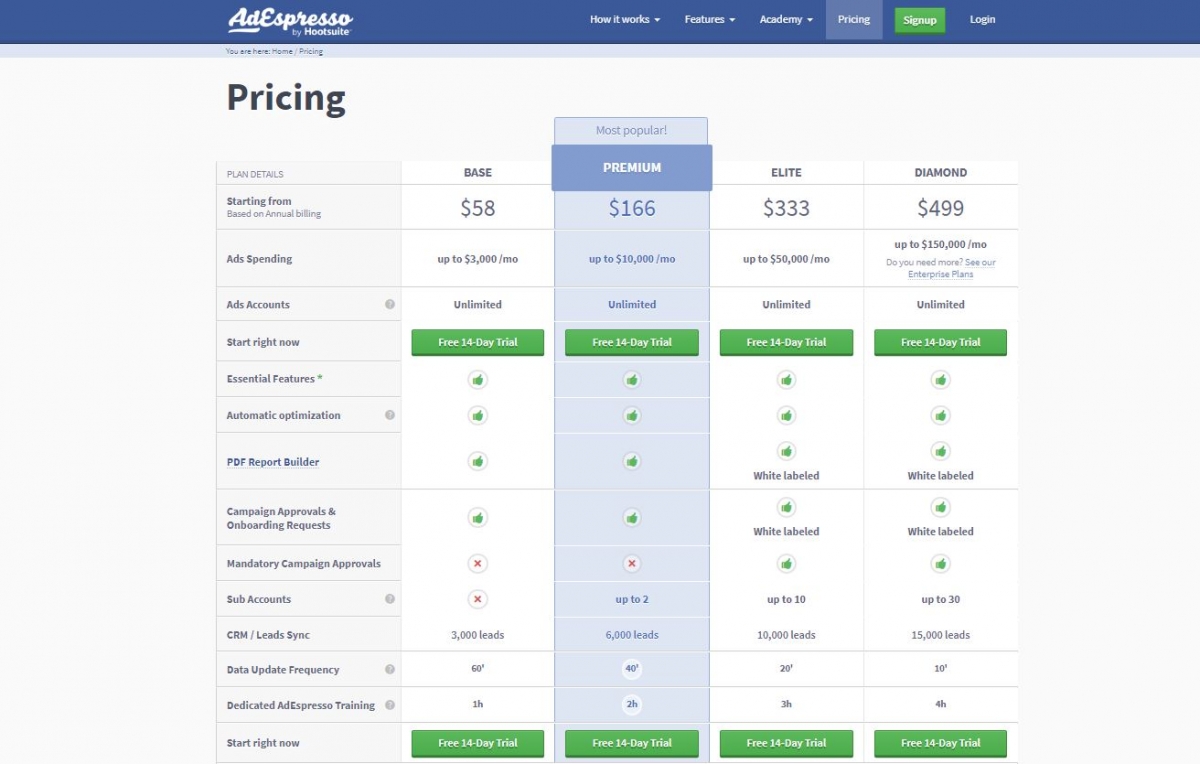Screen dimensions: 1200x764
Task: Click the AdEspresso by Hootsuite logo
Action: point(290,20)
